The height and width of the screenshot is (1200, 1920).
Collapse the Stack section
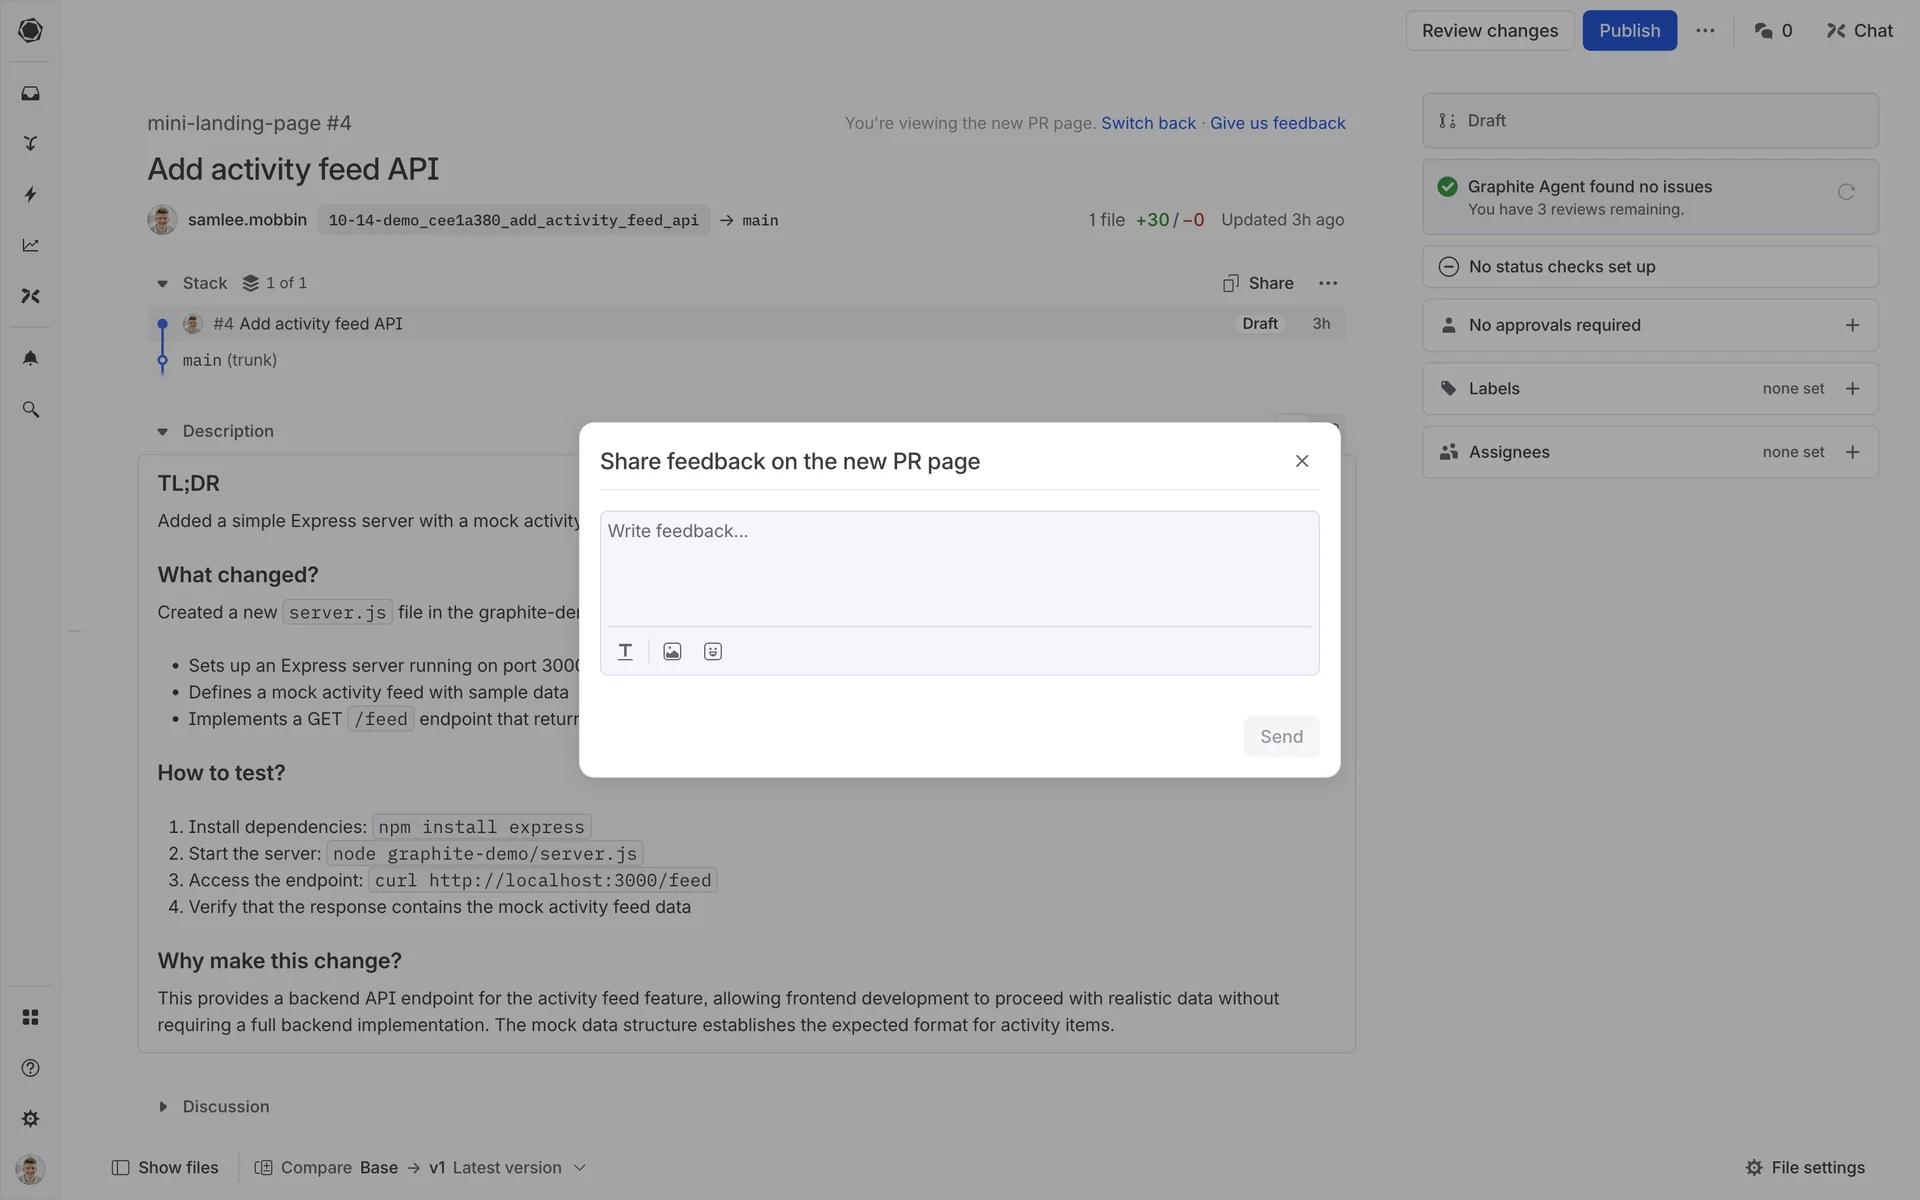coord(162,284)
